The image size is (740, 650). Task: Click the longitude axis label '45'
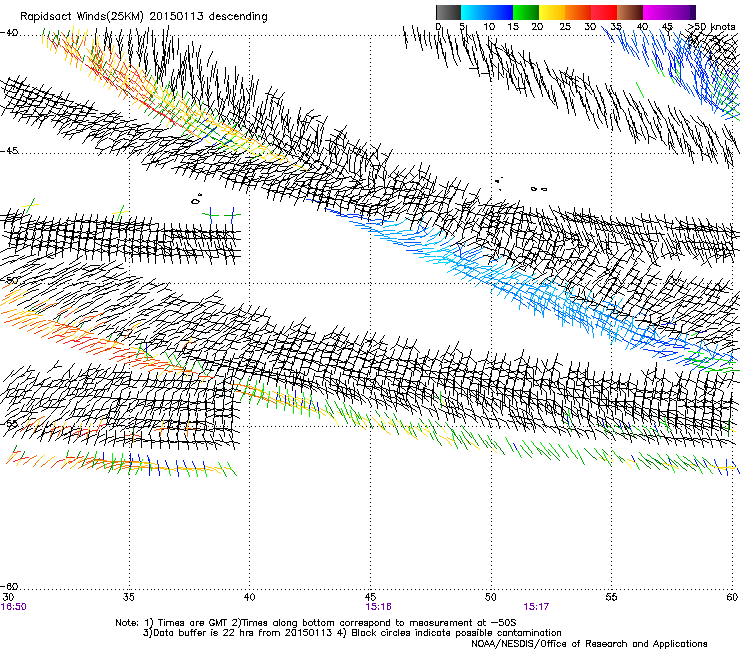click(x=370, y=597)
